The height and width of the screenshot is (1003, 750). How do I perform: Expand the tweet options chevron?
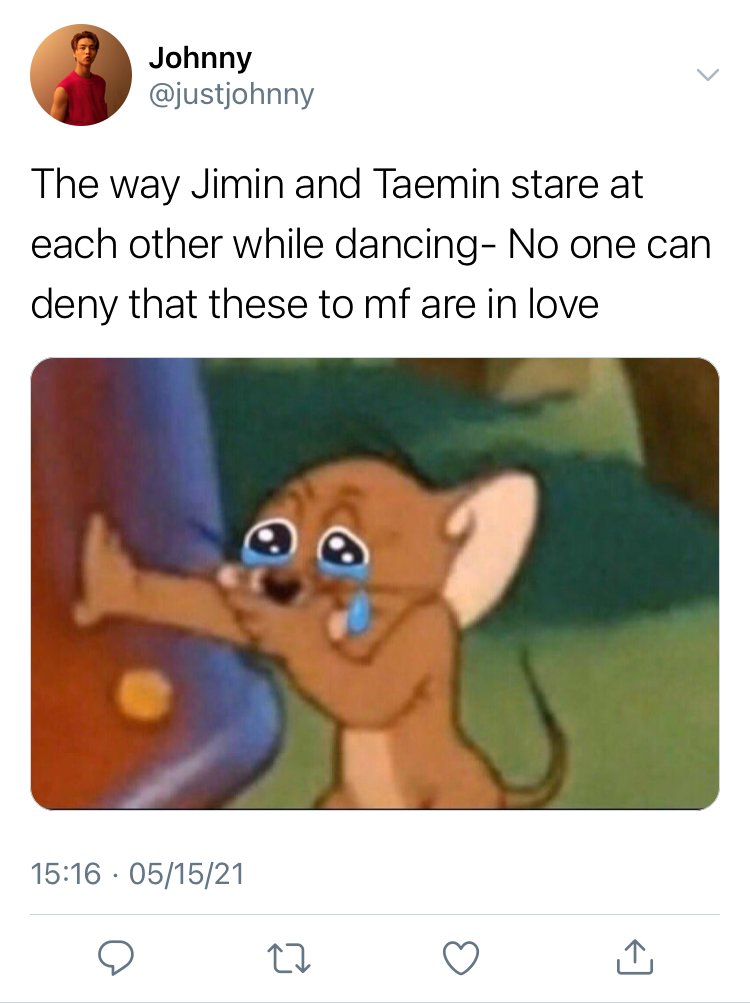(x=708, y=75)
